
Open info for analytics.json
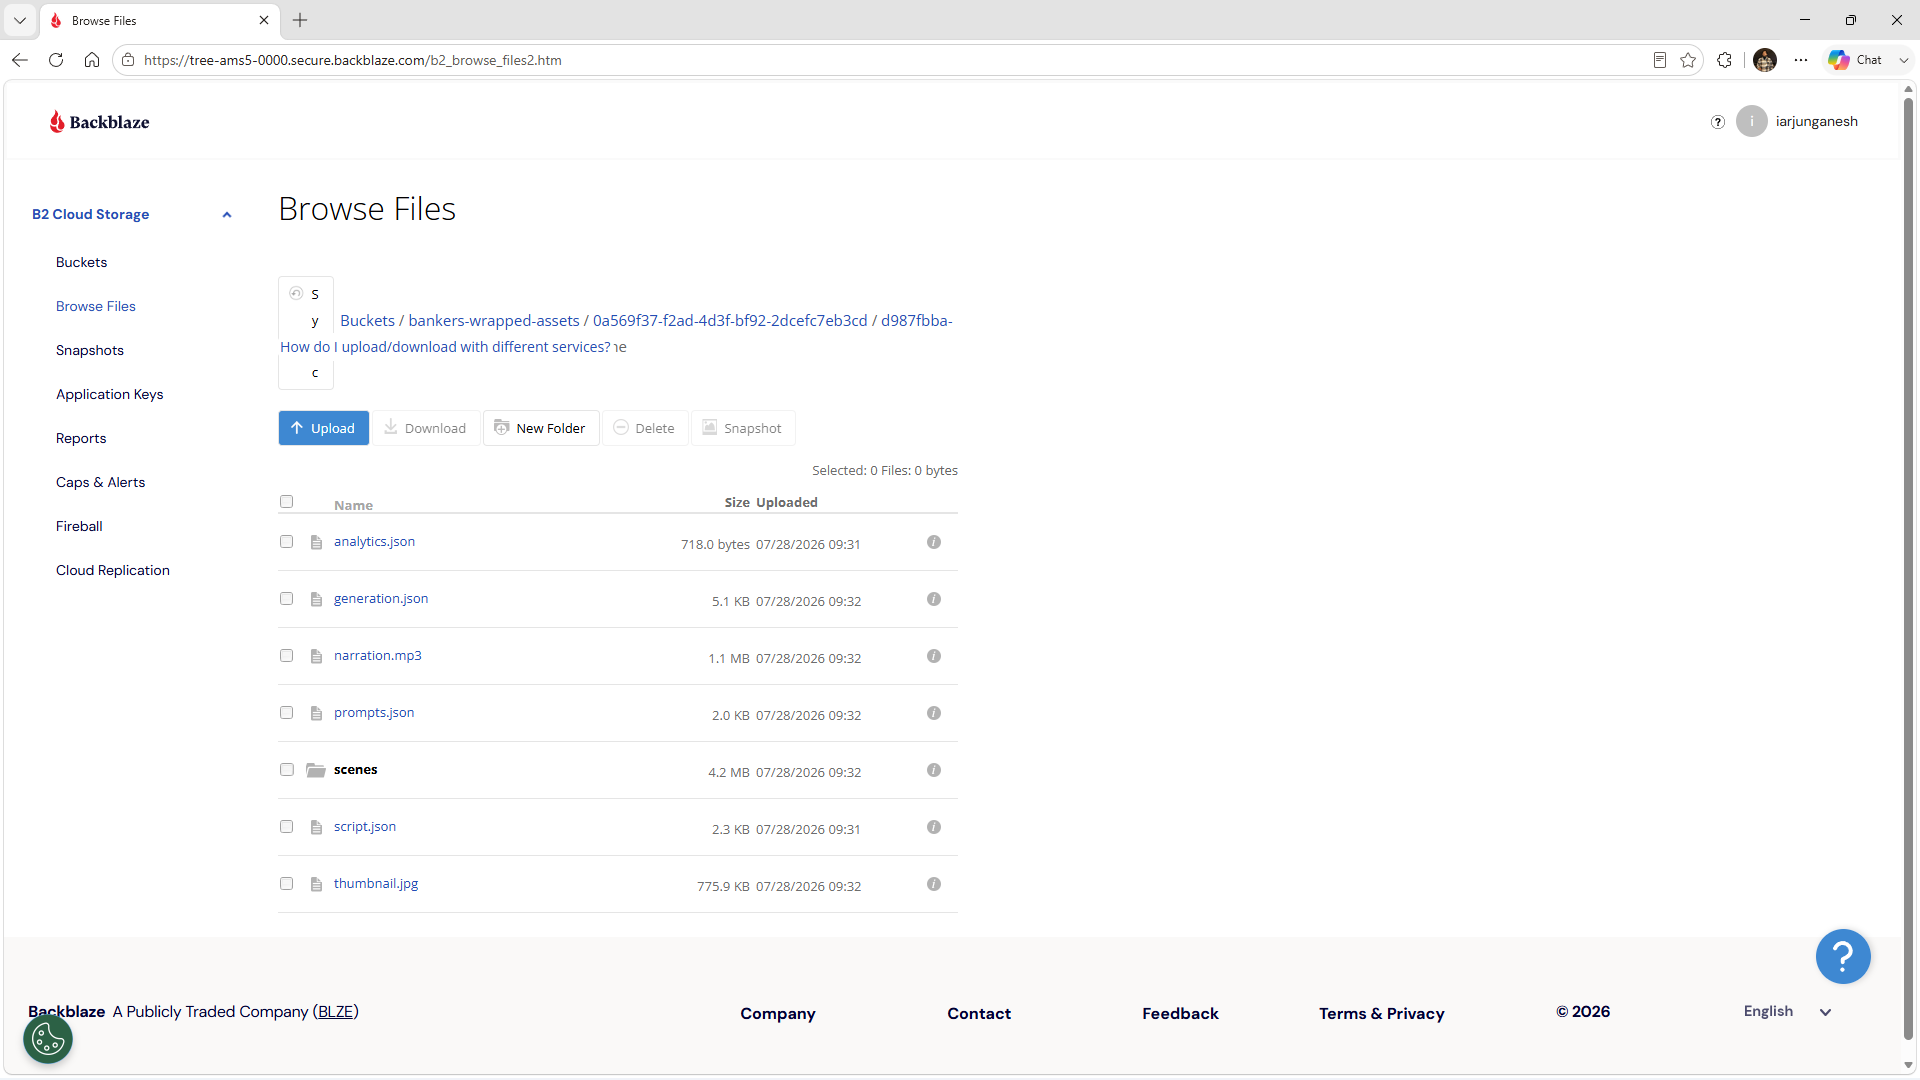pyautogui.click(x=933, y=542)
